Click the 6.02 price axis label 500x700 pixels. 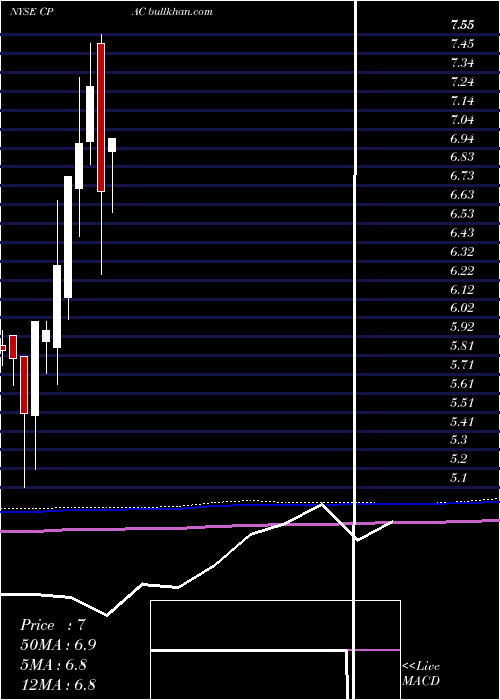point(462,308)
